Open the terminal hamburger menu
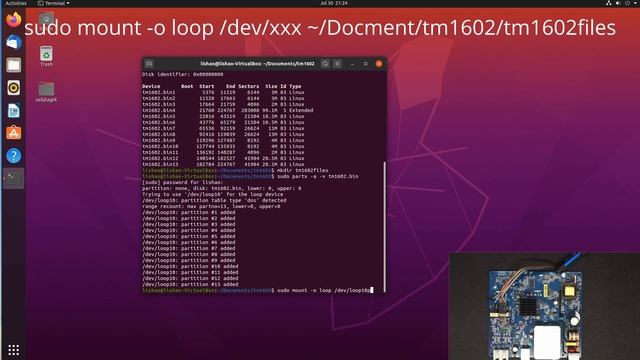This screenshot has height=360, width=640. (x=337, y=64)
